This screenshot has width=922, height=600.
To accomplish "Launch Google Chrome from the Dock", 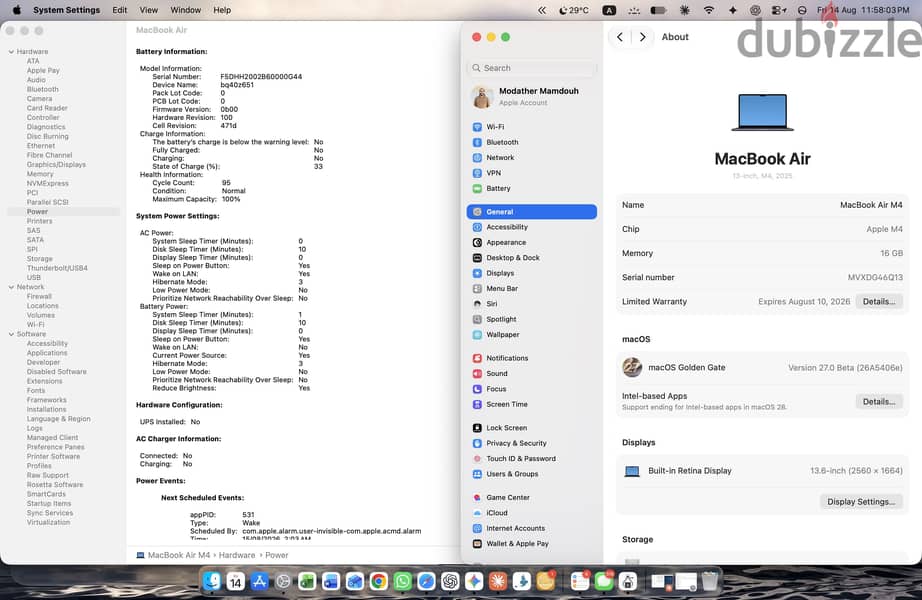I will [x=379, y=582].
